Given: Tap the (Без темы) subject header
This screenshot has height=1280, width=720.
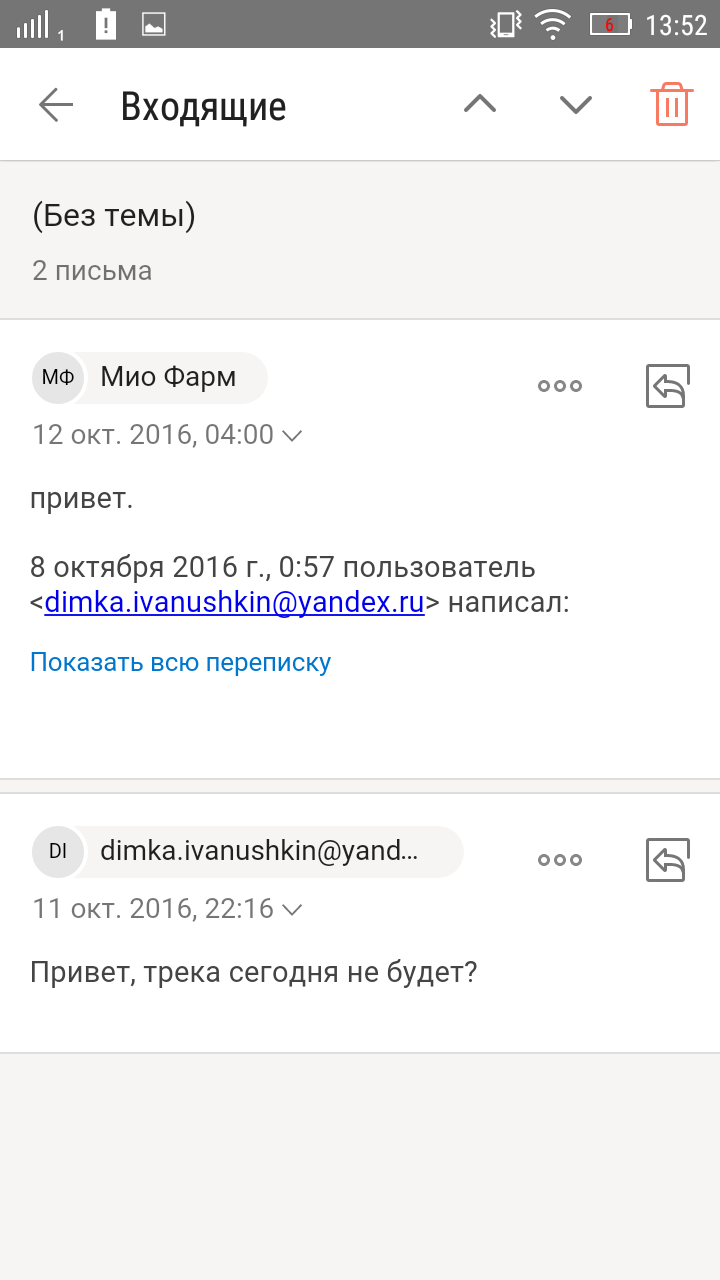Looking at the screenshot, I should click(x=113, y=216).
